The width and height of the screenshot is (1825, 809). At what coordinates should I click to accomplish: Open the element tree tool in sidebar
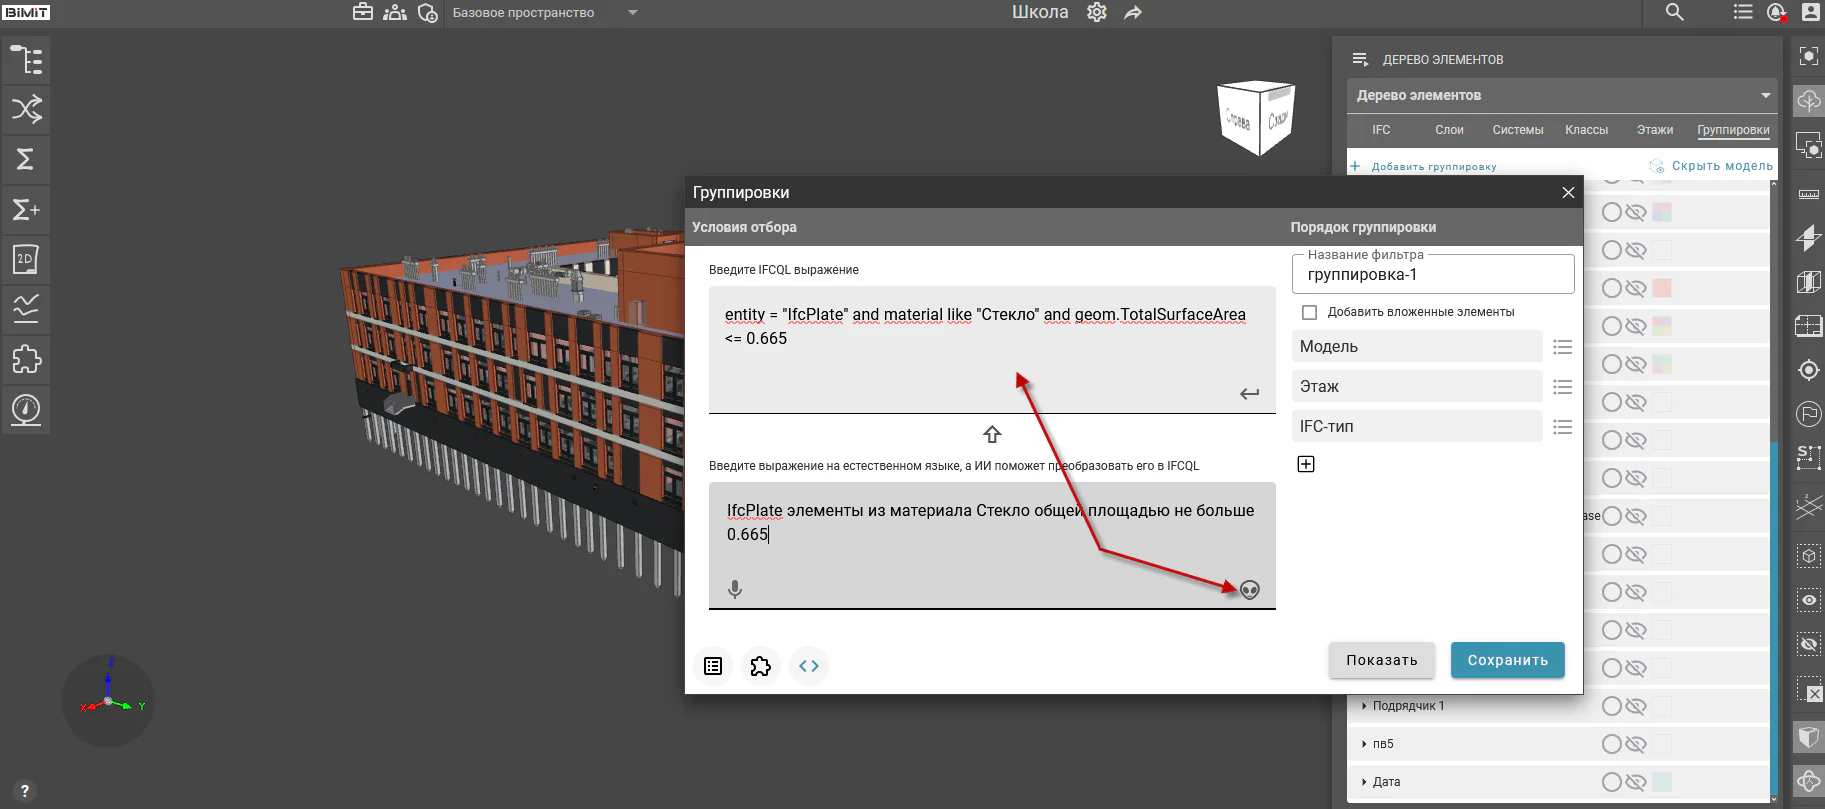coord(26,60)
